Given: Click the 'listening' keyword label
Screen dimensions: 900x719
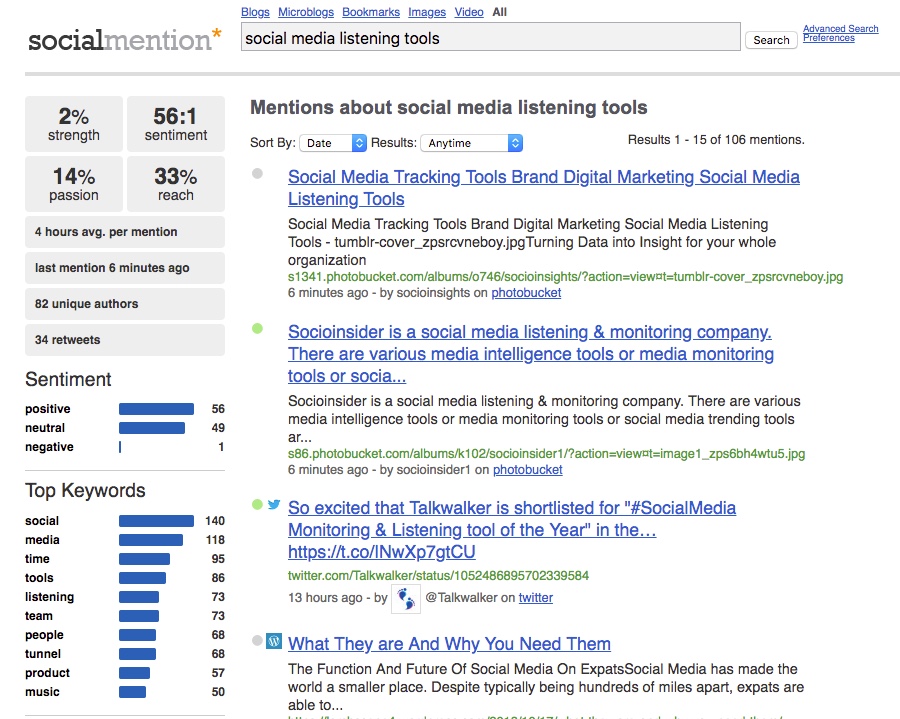Looking at the screenshot, I should point(49,597).
